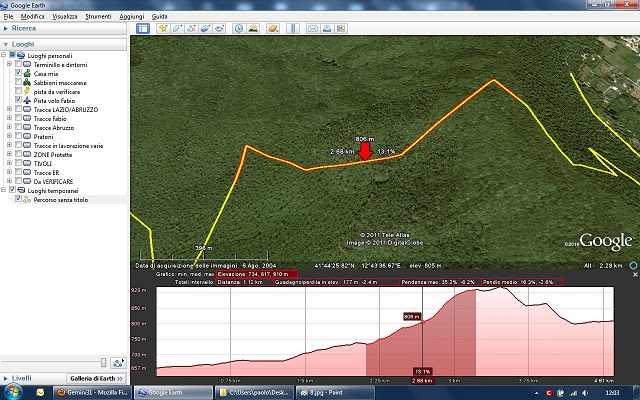Expand the Ricerca panel

[x=6, y=28]
